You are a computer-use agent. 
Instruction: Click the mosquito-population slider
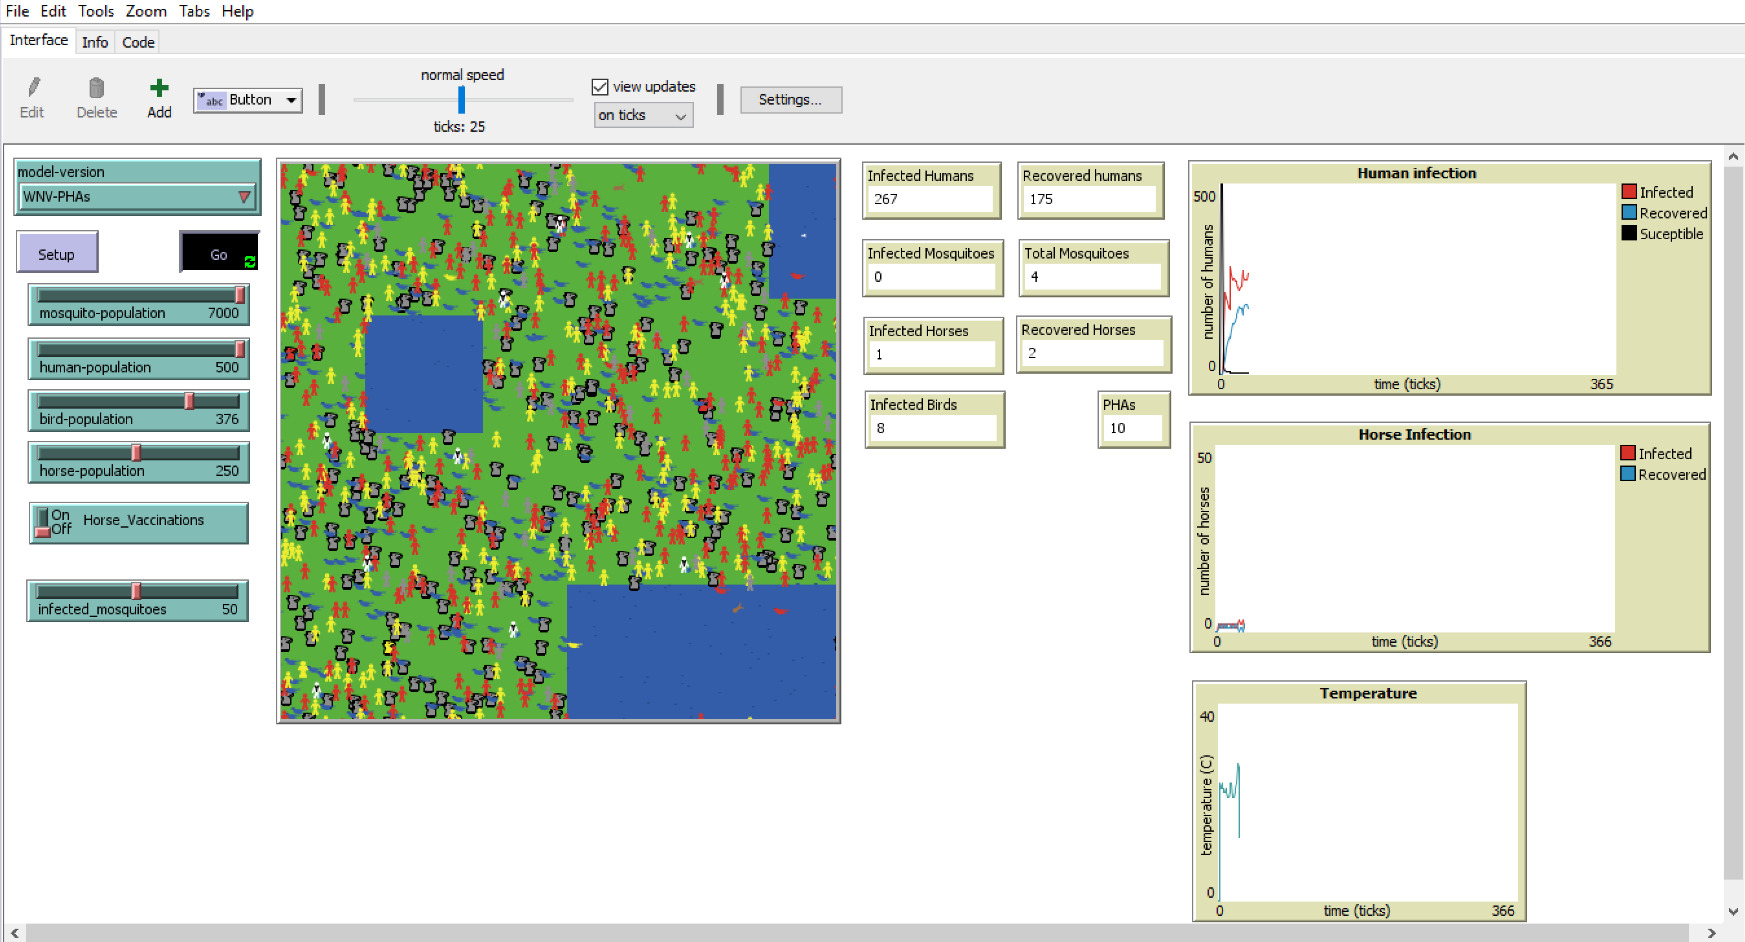(x=138, y=304)
